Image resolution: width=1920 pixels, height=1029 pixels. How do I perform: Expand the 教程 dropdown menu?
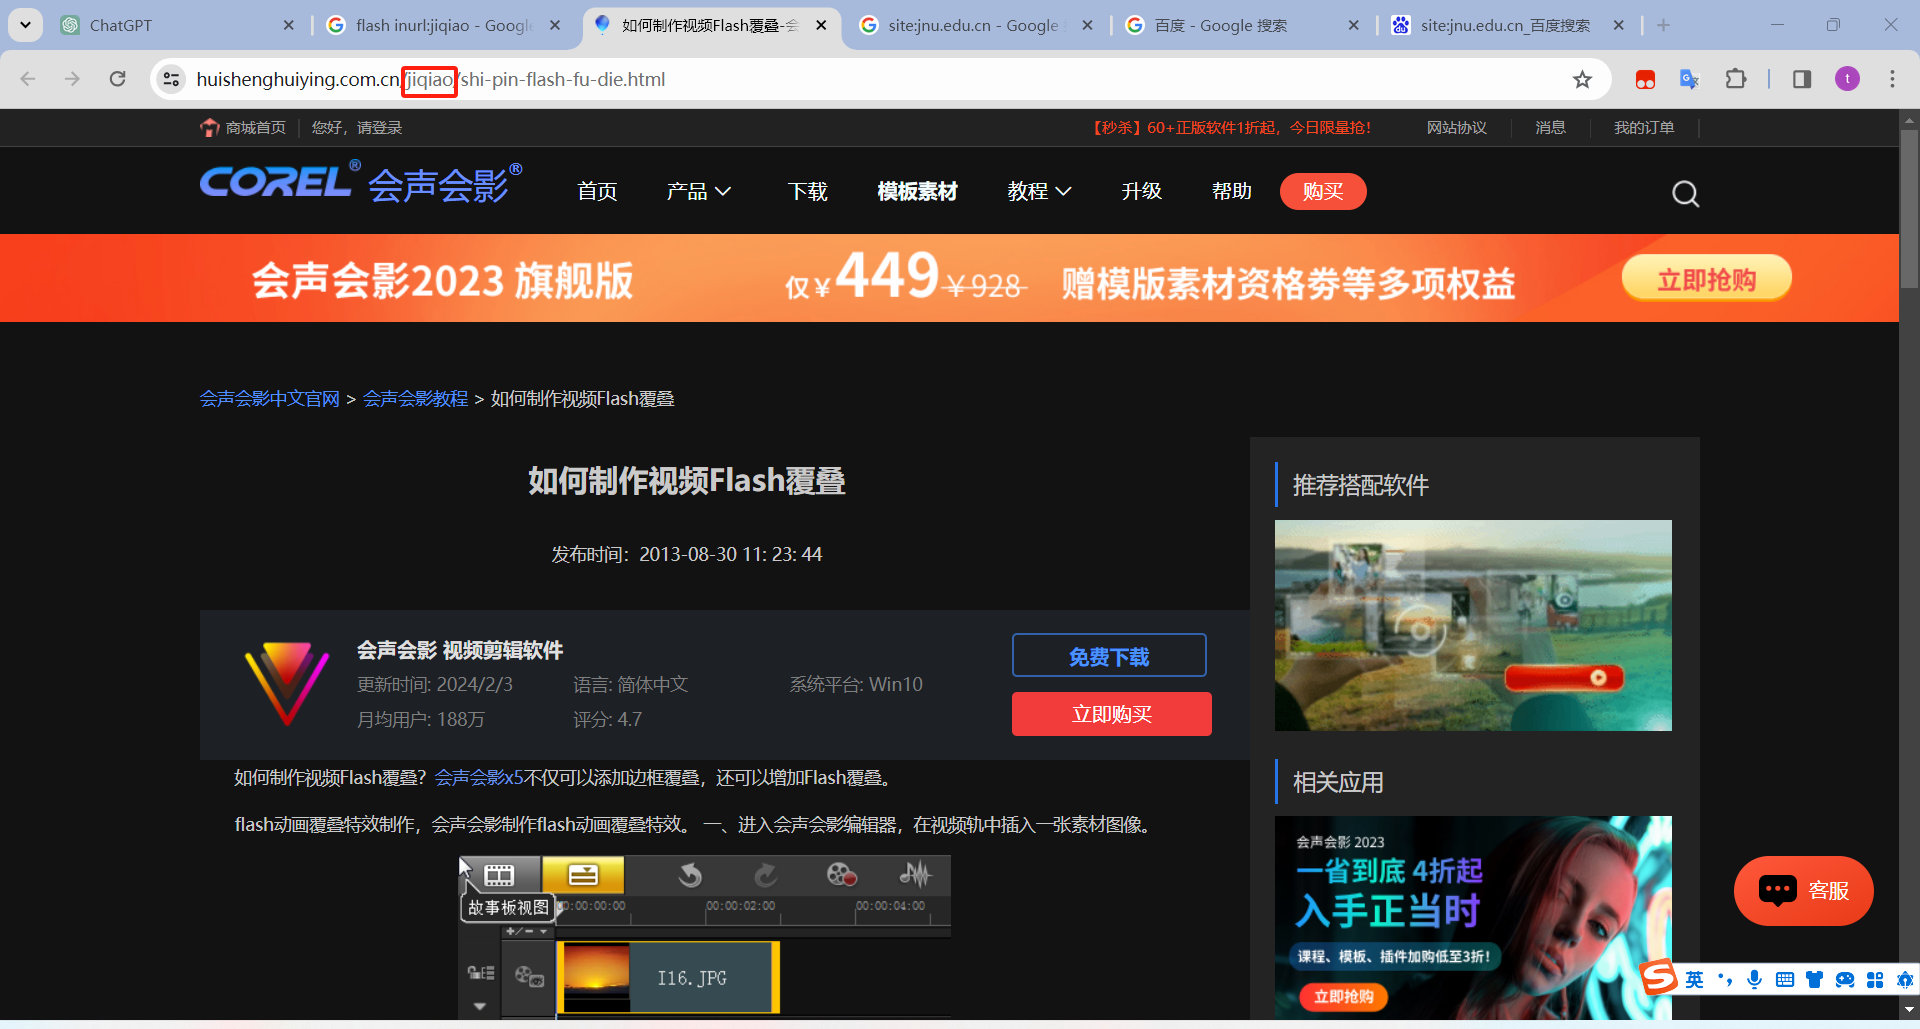point(1039,191)
